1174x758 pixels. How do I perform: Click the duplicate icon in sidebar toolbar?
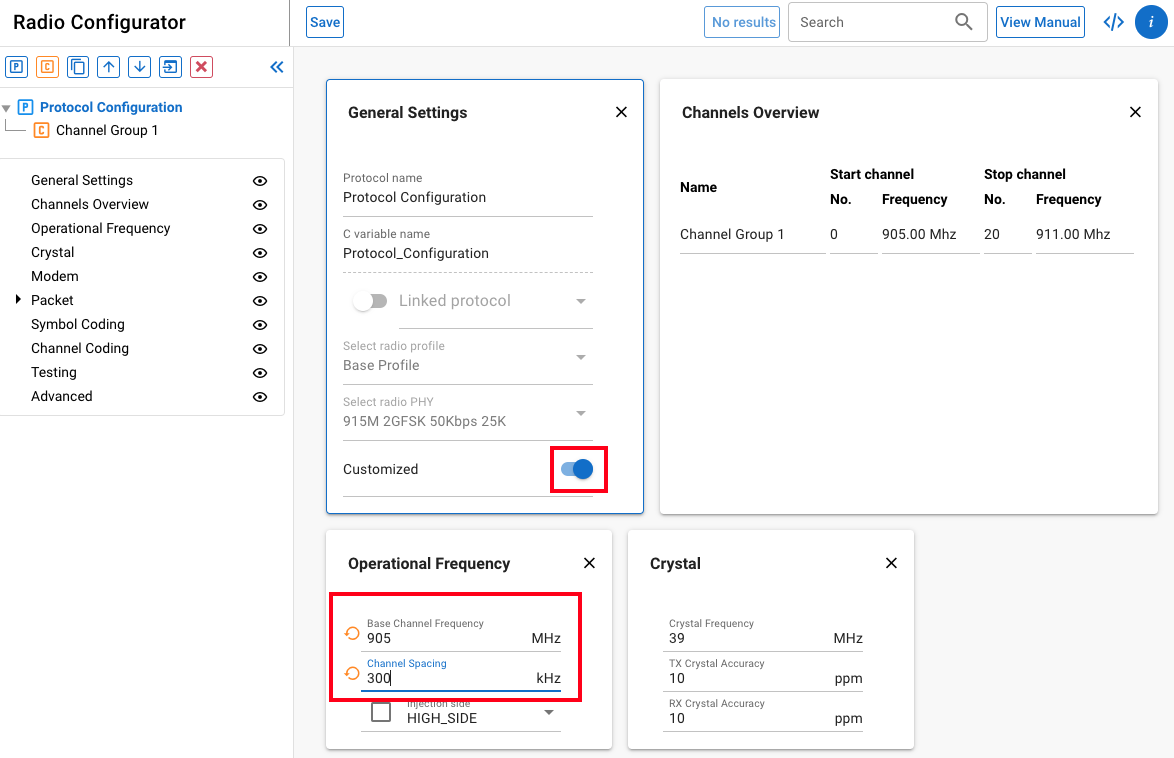click(x=78, y=67)
